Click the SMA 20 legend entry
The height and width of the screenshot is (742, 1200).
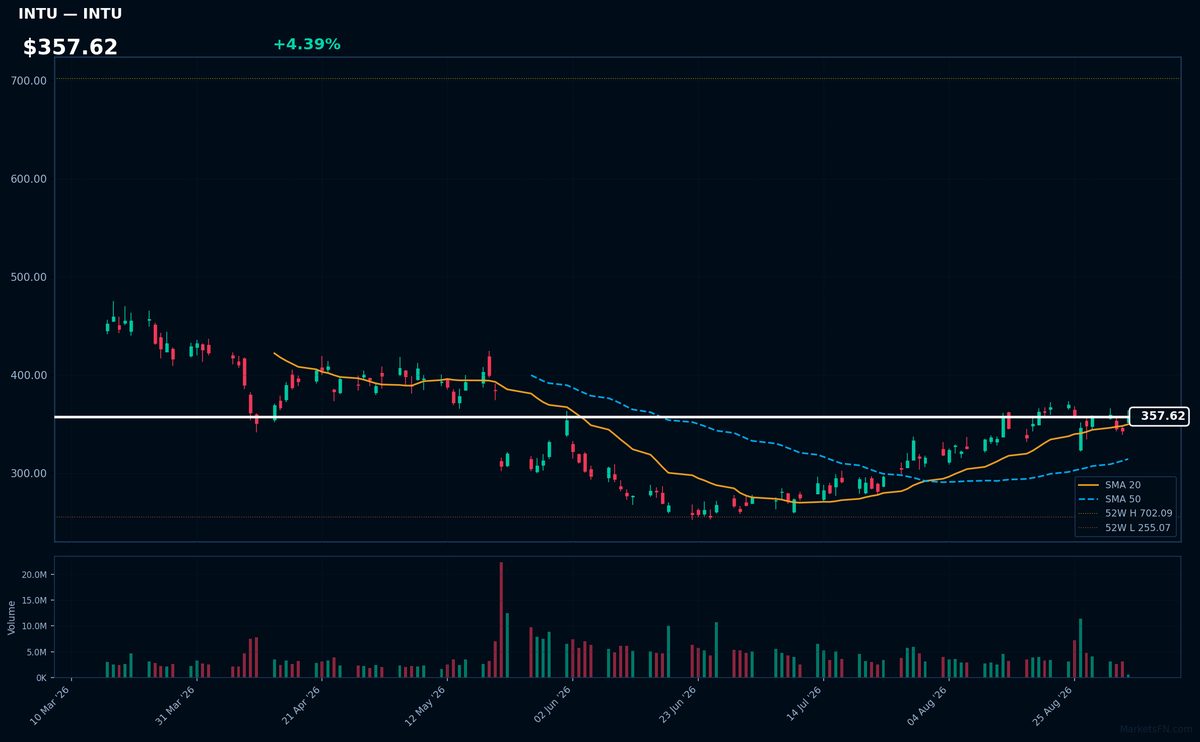click(x=1124, y=485)
